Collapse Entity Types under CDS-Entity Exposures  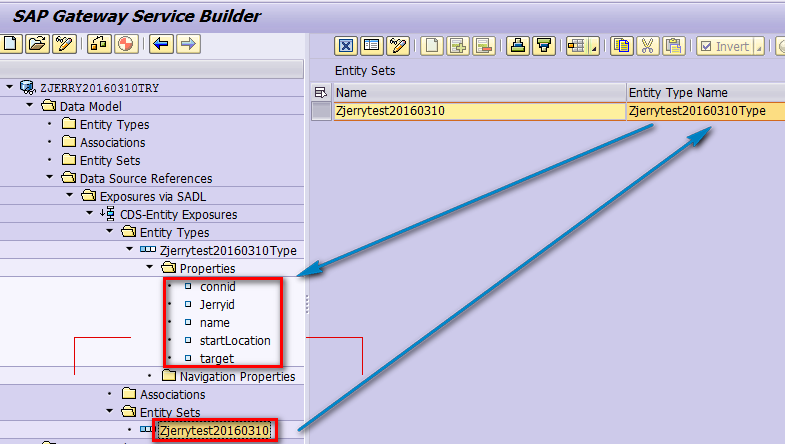tap(110, 232)
